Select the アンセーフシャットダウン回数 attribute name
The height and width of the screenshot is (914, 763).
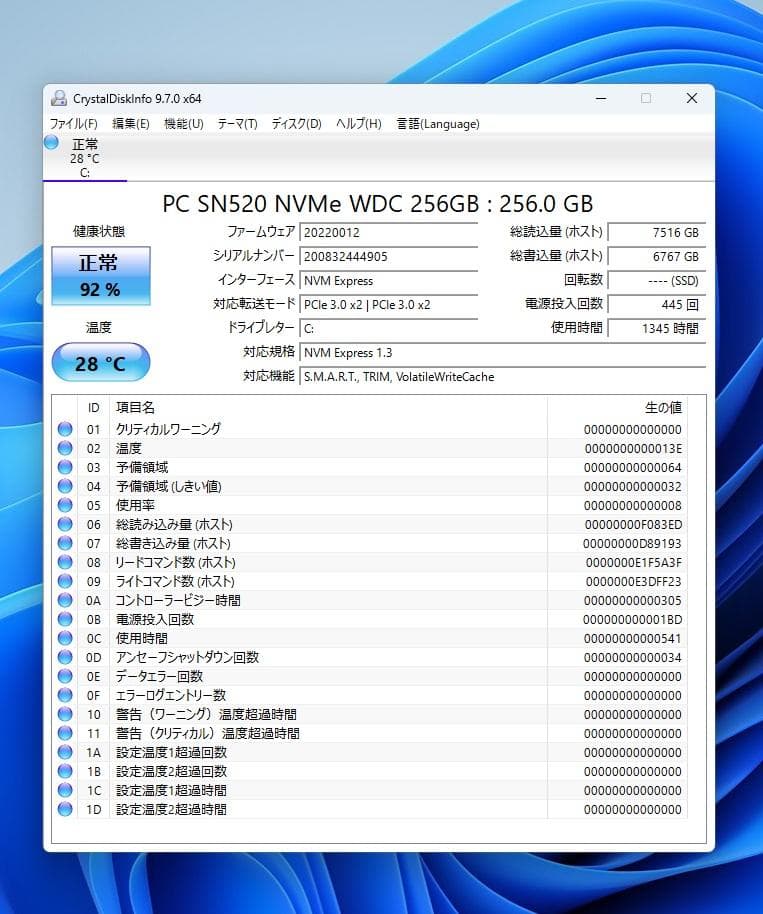click(x=187, y=657)
